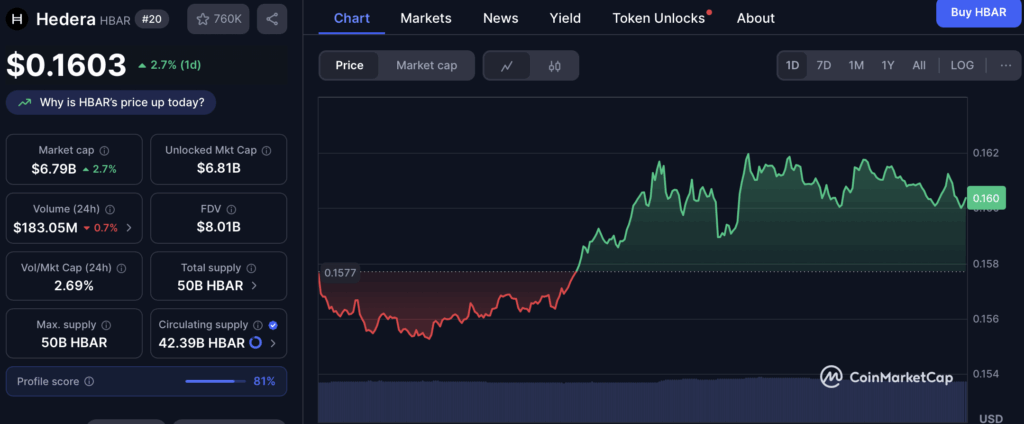The image size is (1024, 424).
Task: Click the $8.01B FDV value
Action: [x=219, y=227]
